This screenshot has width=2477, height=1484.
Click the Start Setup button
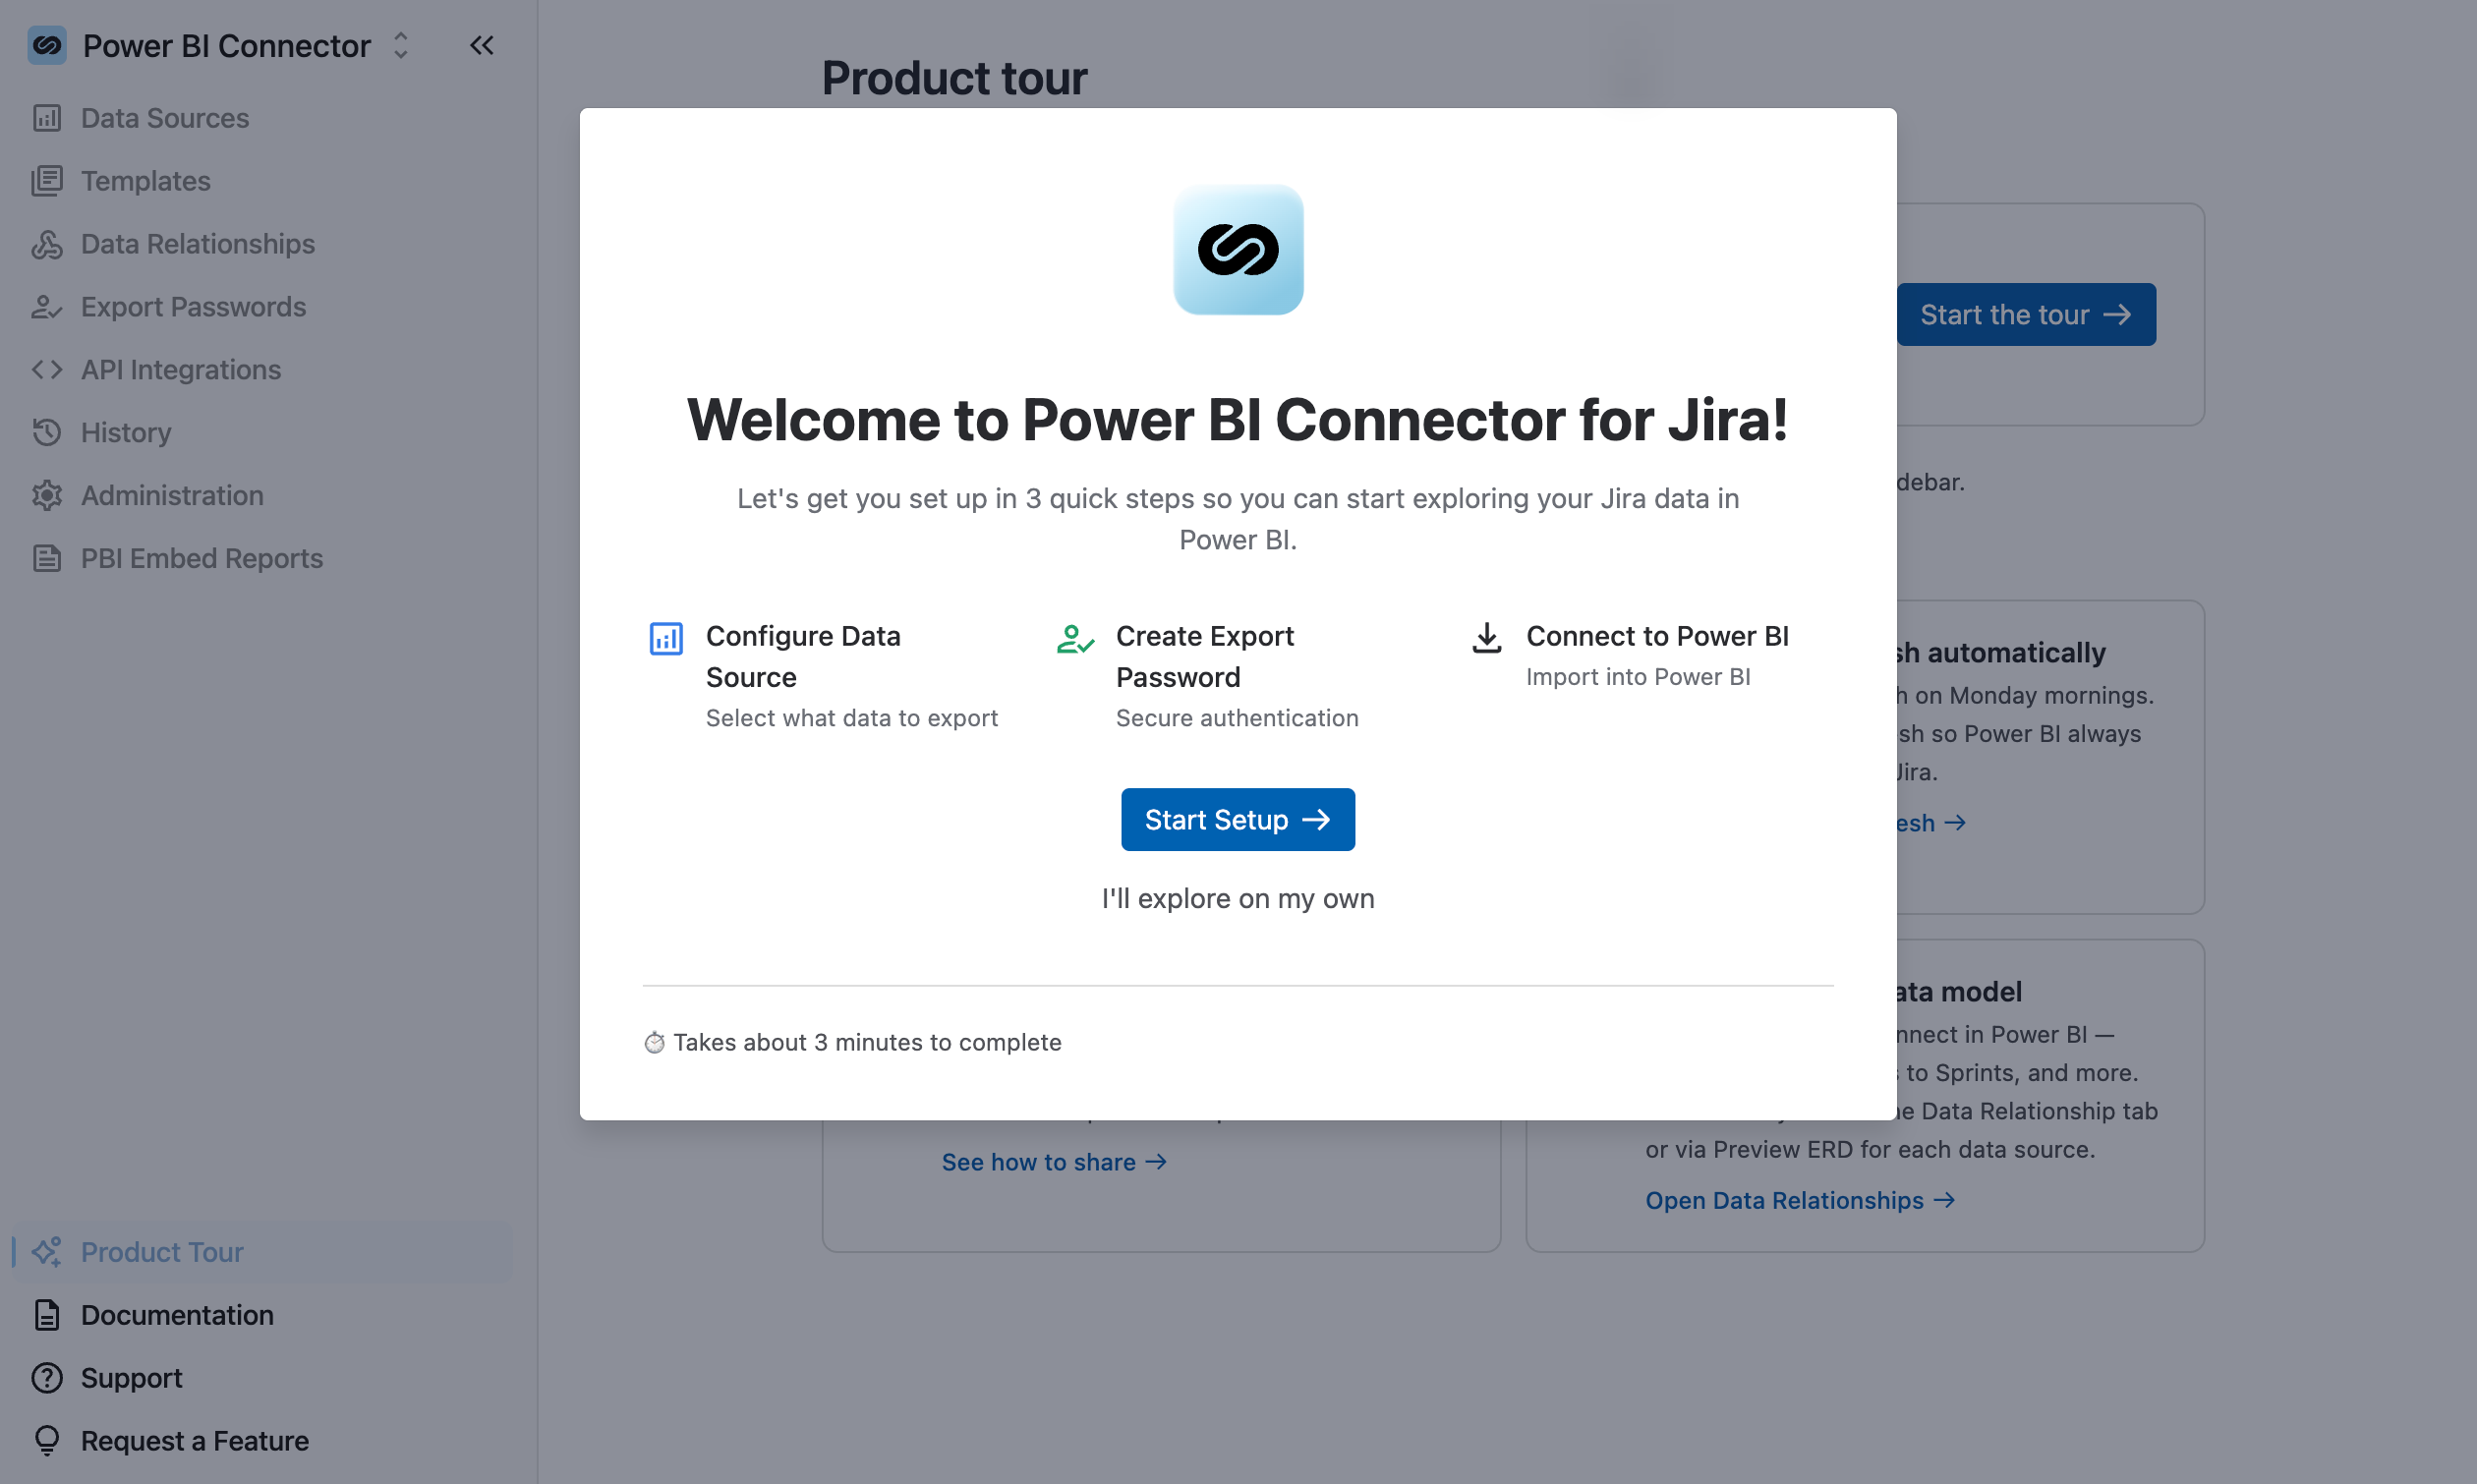(1238, 820)
